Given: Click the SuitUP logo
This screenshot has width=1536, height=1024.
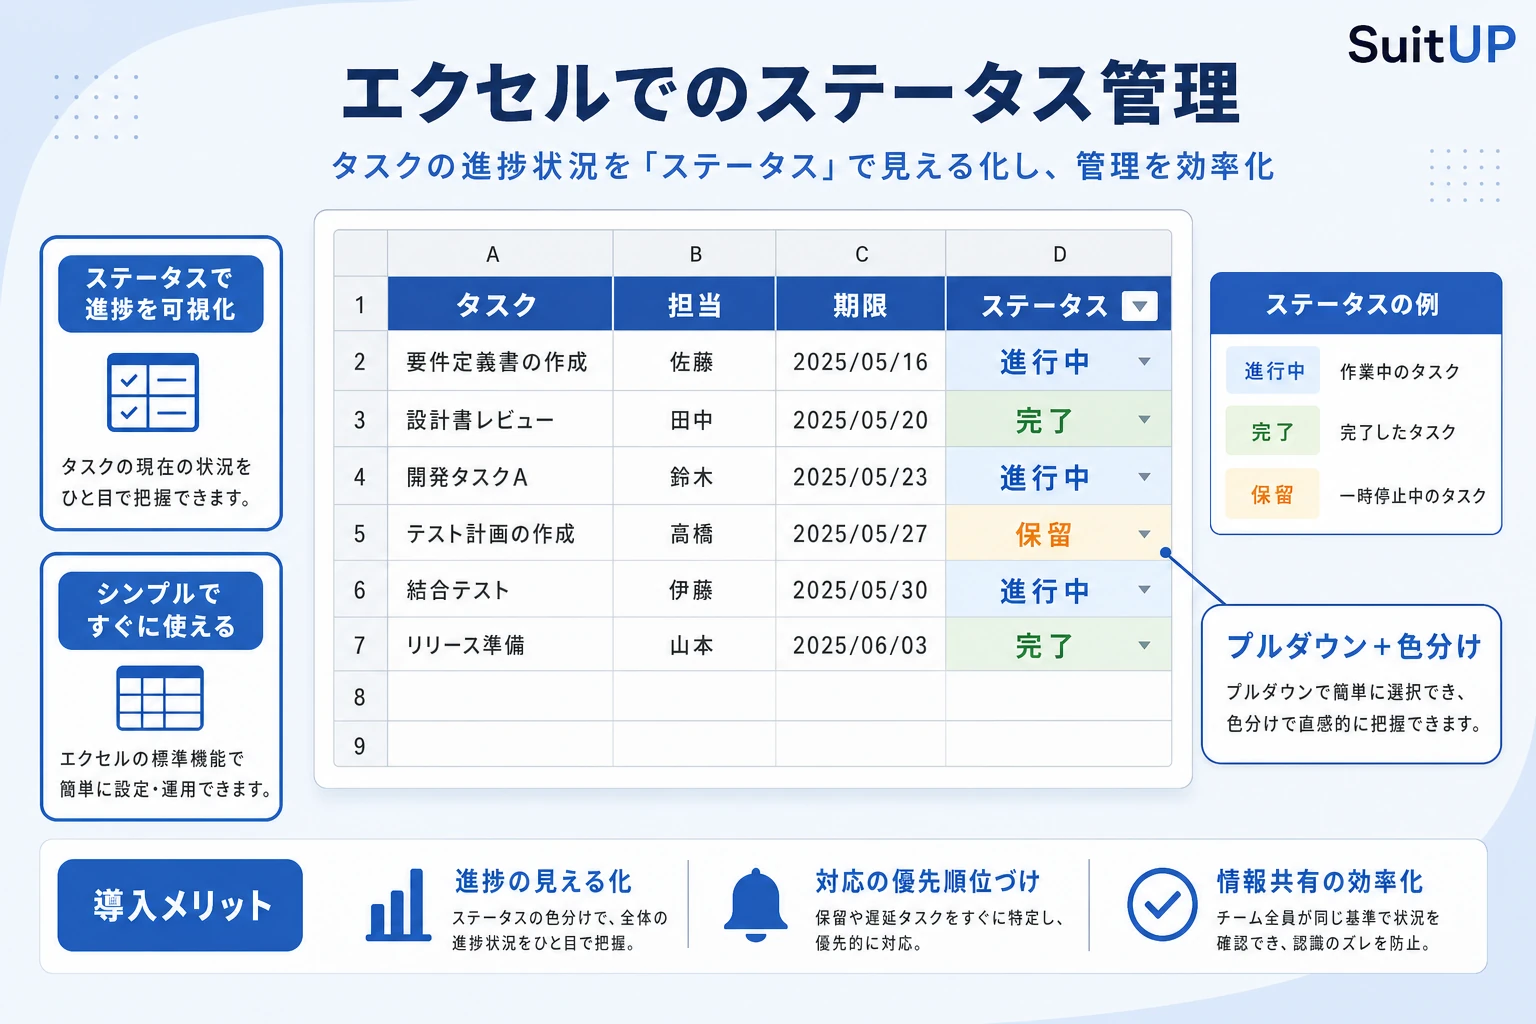Looking at the screenshot, I should (1431, 45).
